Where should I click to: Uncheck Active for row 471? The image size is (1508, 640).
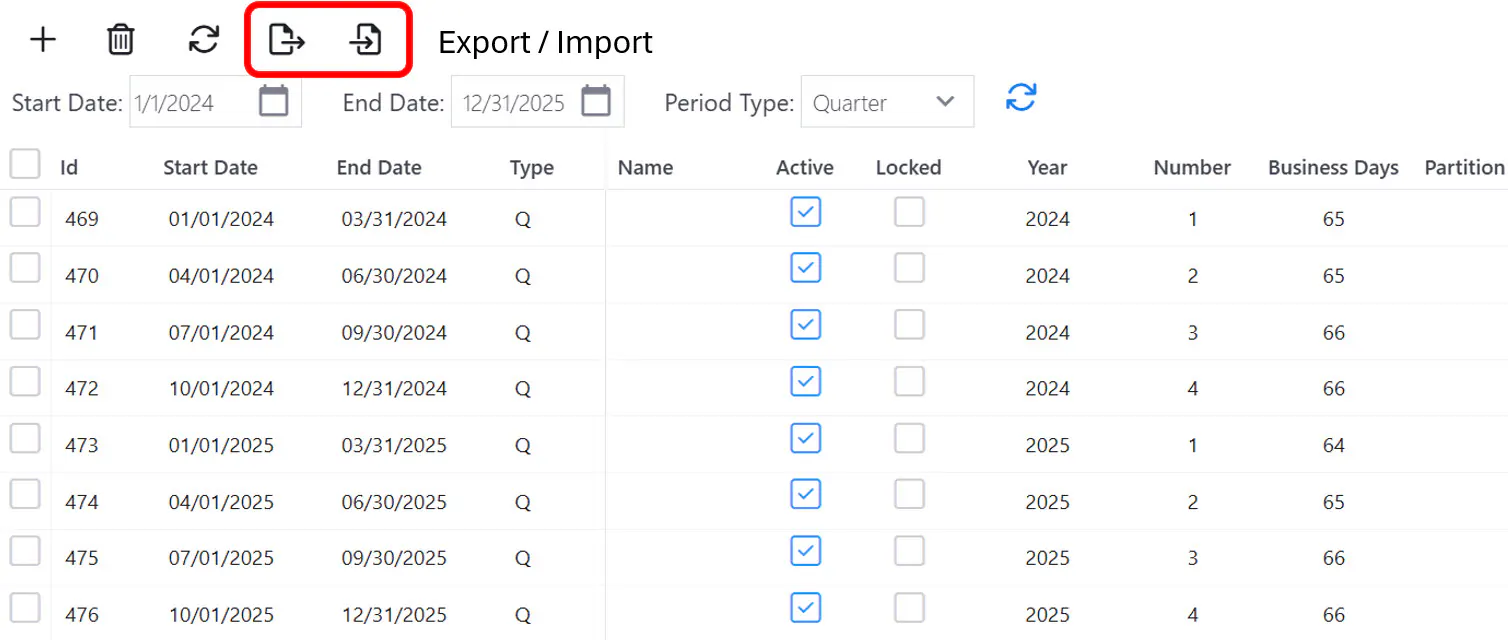(806, 325)
